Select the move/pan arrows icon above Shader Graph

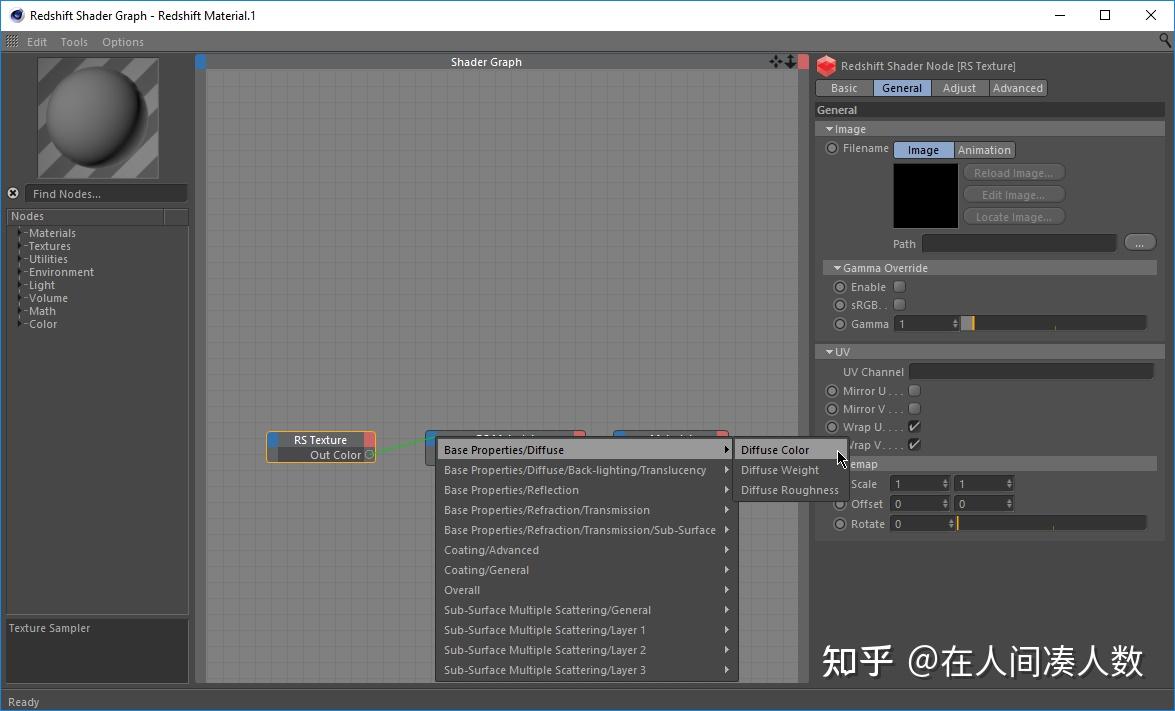(775, 61)
